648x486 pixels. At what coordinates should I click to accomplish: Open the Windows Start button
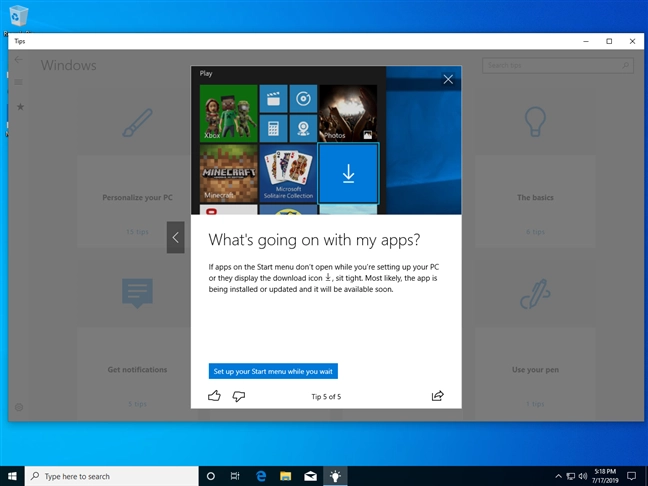pyautogui.click(x=12, y=476)
